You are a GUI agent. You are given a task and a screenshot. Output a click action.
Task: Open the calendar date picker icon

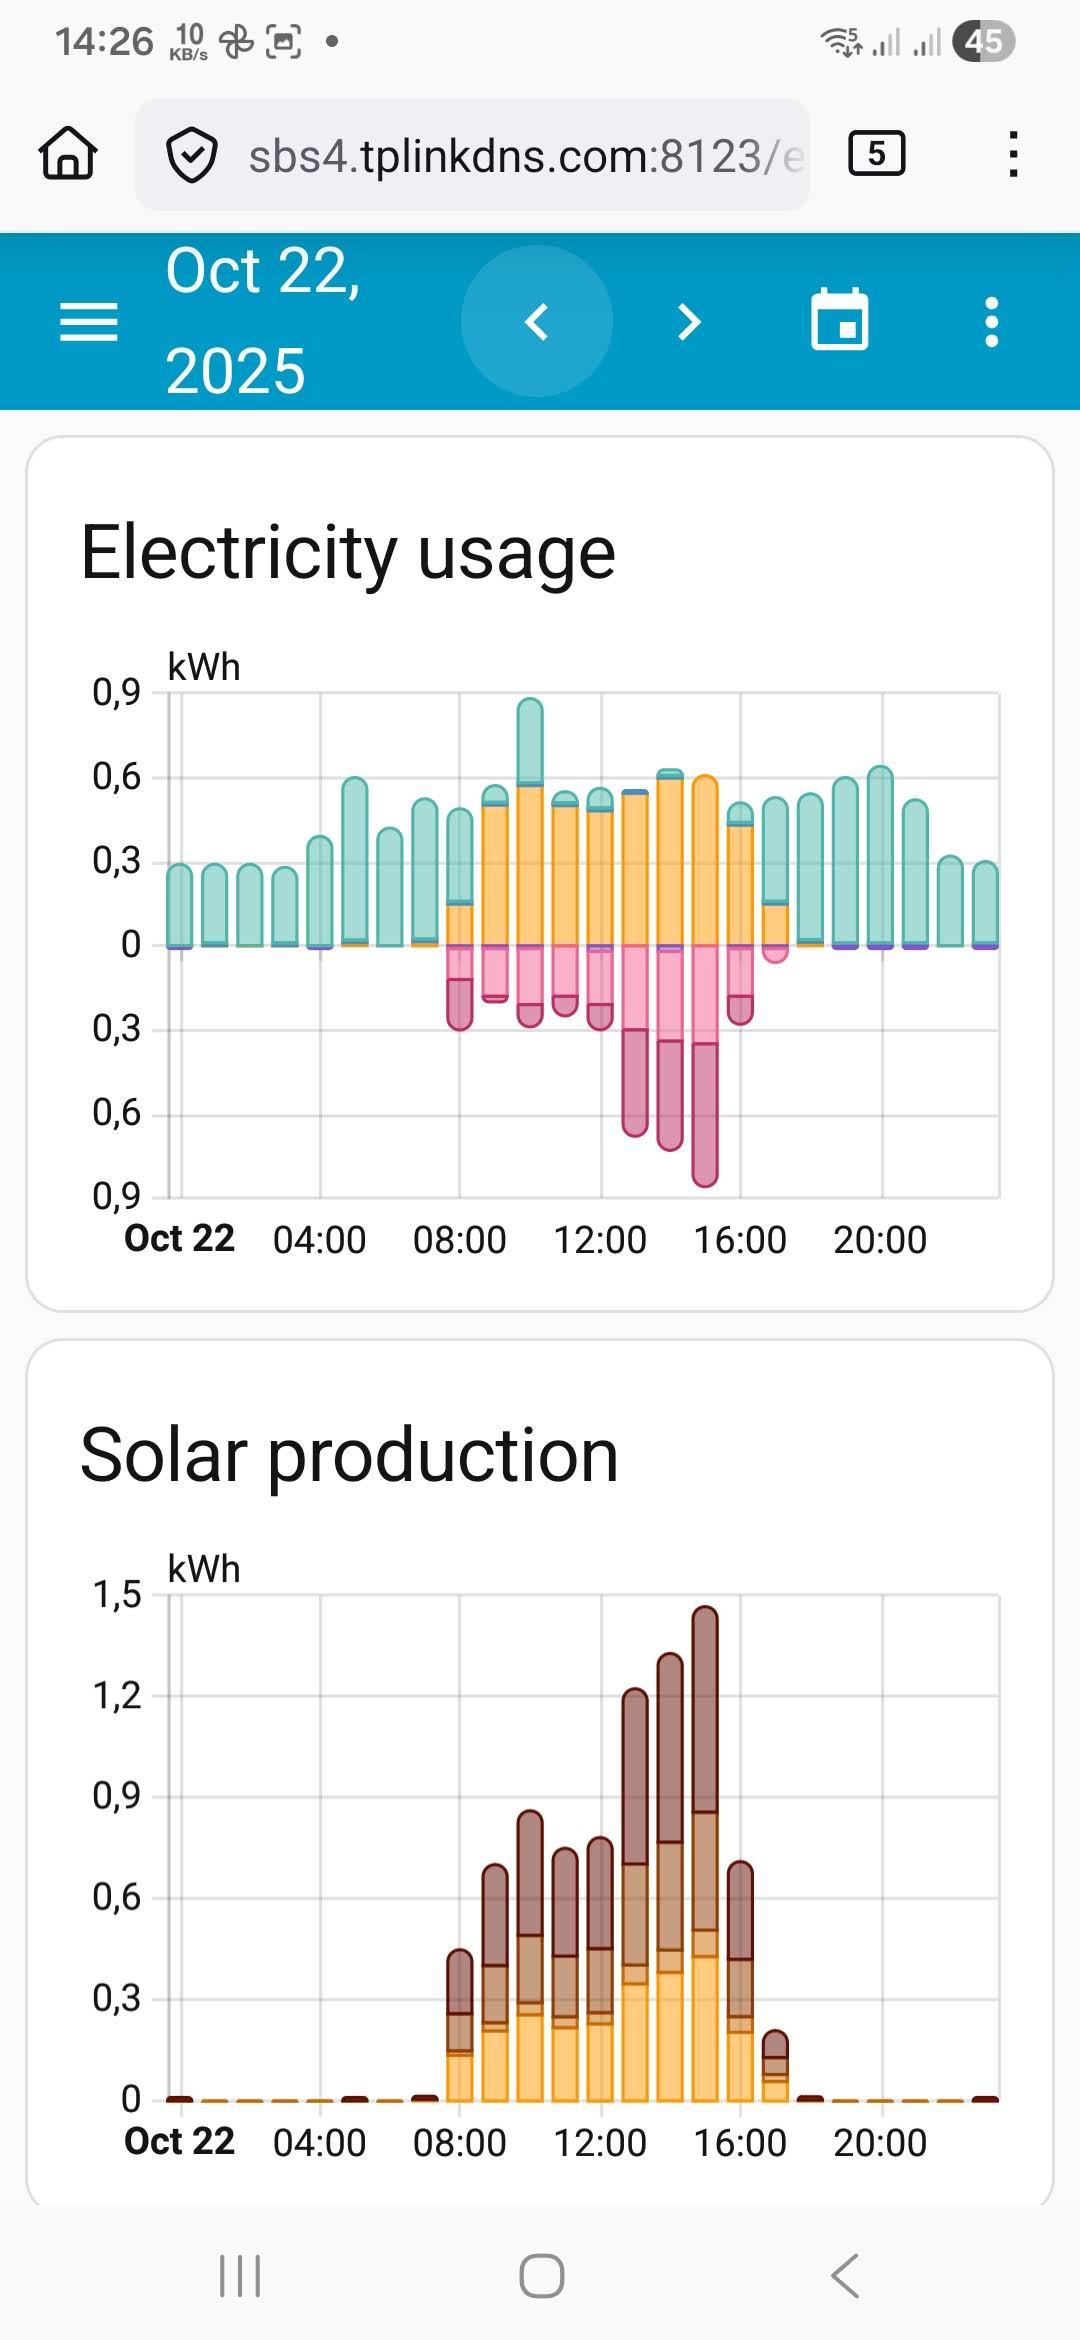(839, 321)
